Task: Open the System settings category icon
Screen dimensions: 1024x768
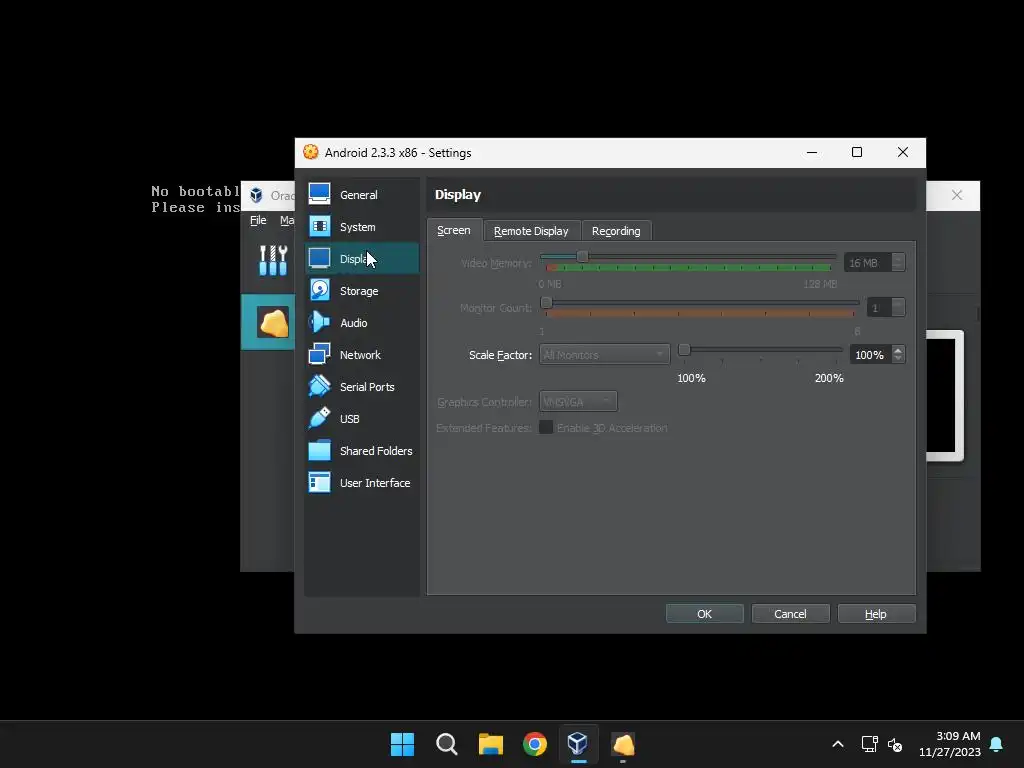Action: click(x=319, y=227)
